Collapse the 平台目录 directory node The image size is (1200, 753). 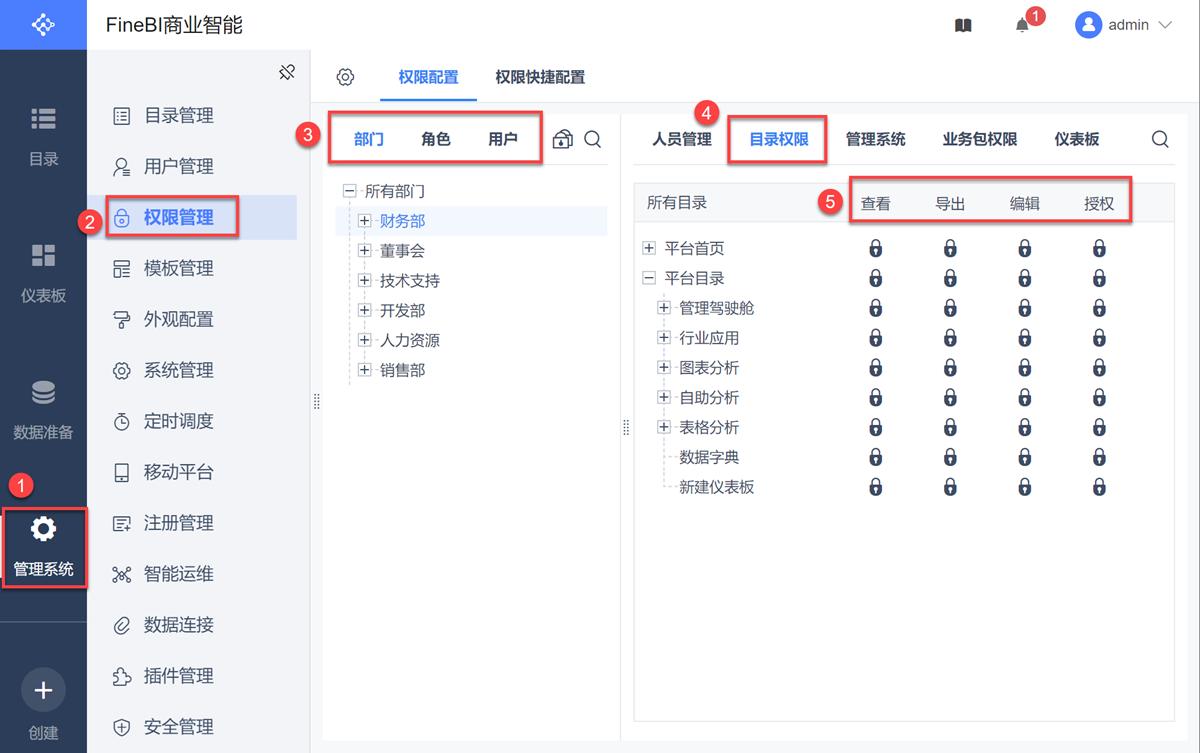point(648,278)
